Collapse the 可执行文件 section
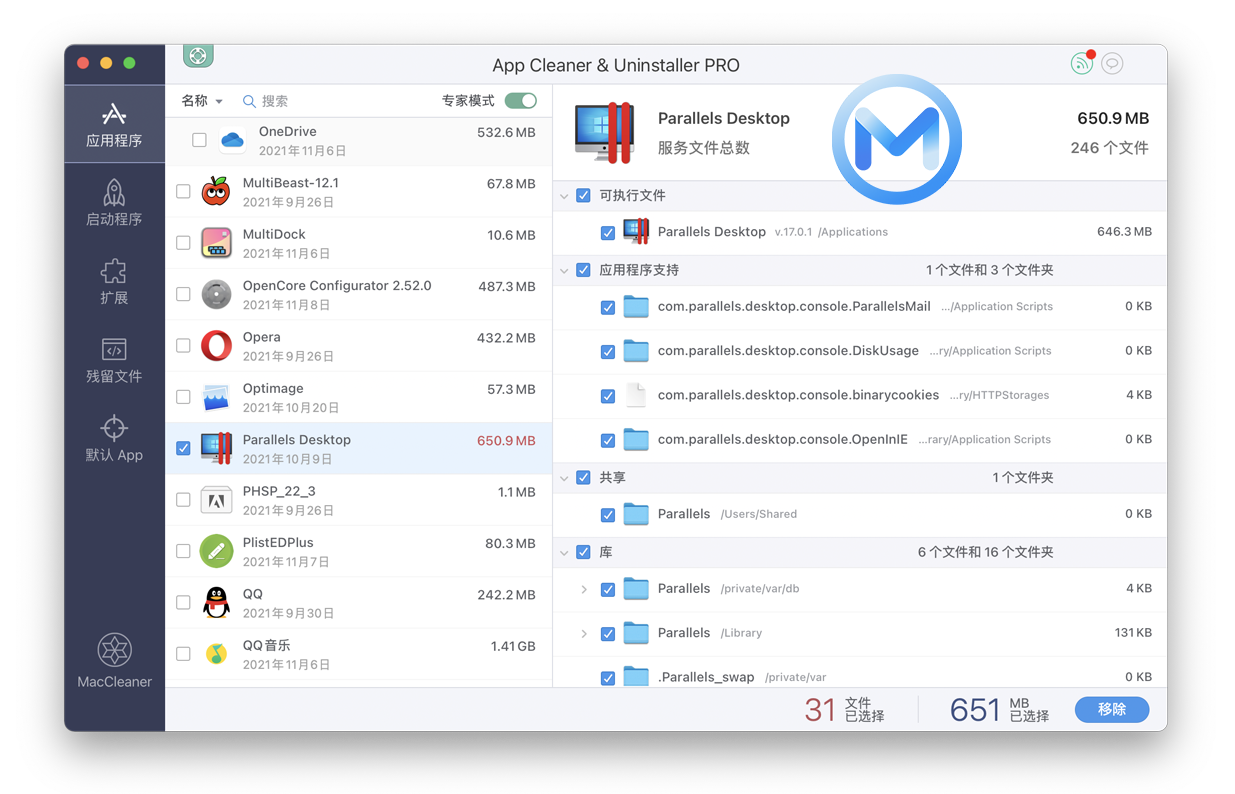Image resolution: width=1235 pixels, height=794 pixels. (x=565, y=196)
